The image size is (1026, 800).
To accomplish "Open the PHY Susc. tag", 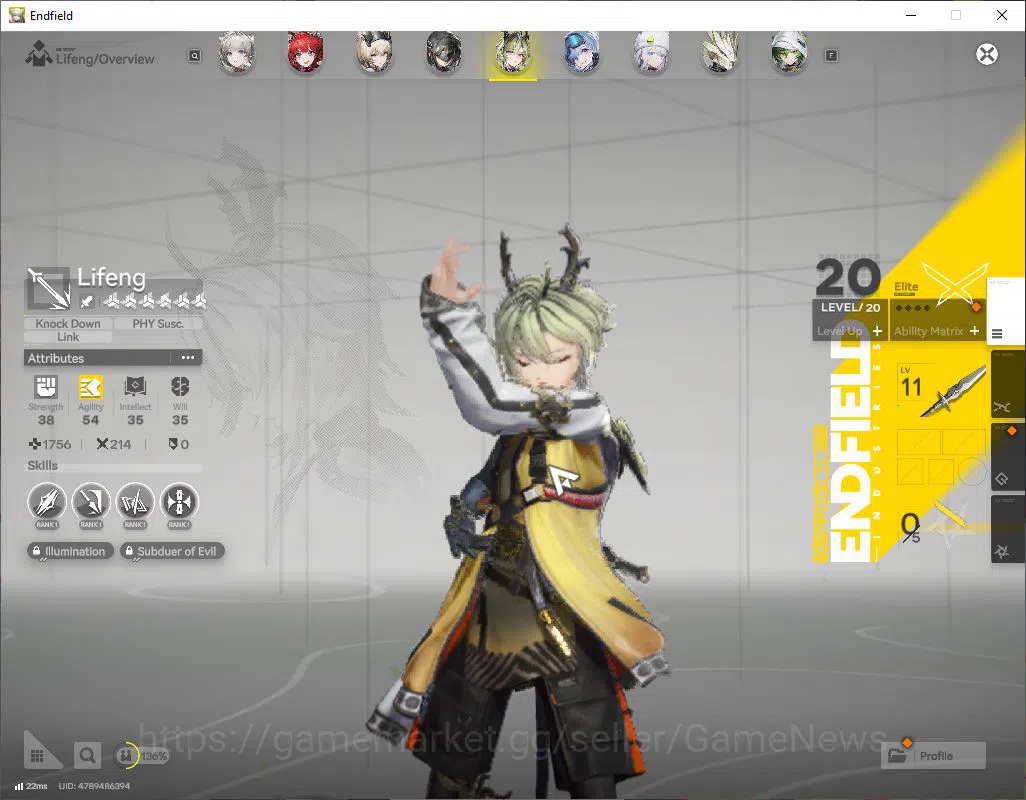I will click(158, 324).
